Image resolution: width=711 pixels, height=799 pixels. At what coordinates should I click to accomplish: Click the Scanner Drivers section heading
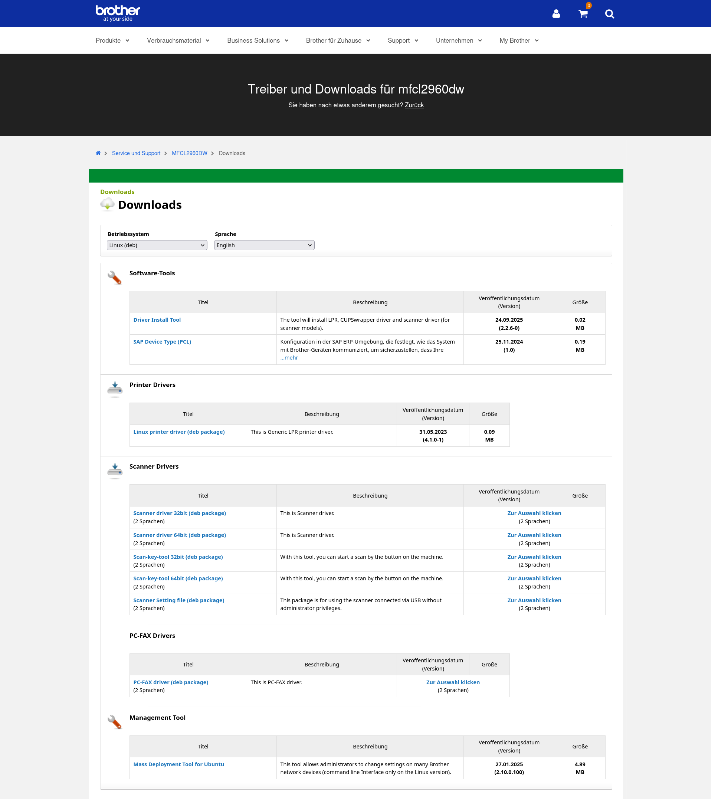coord(154,466)
